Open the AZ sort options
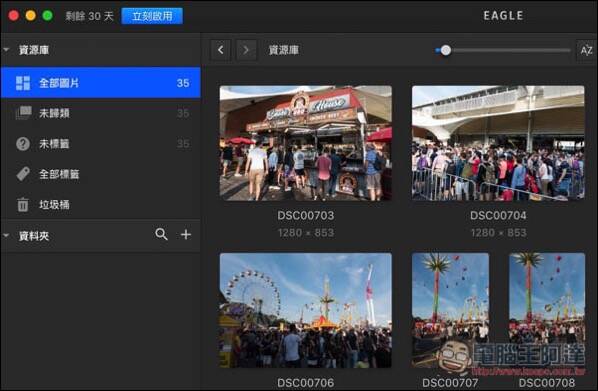 pyautogui.click(x=586, y=50)
